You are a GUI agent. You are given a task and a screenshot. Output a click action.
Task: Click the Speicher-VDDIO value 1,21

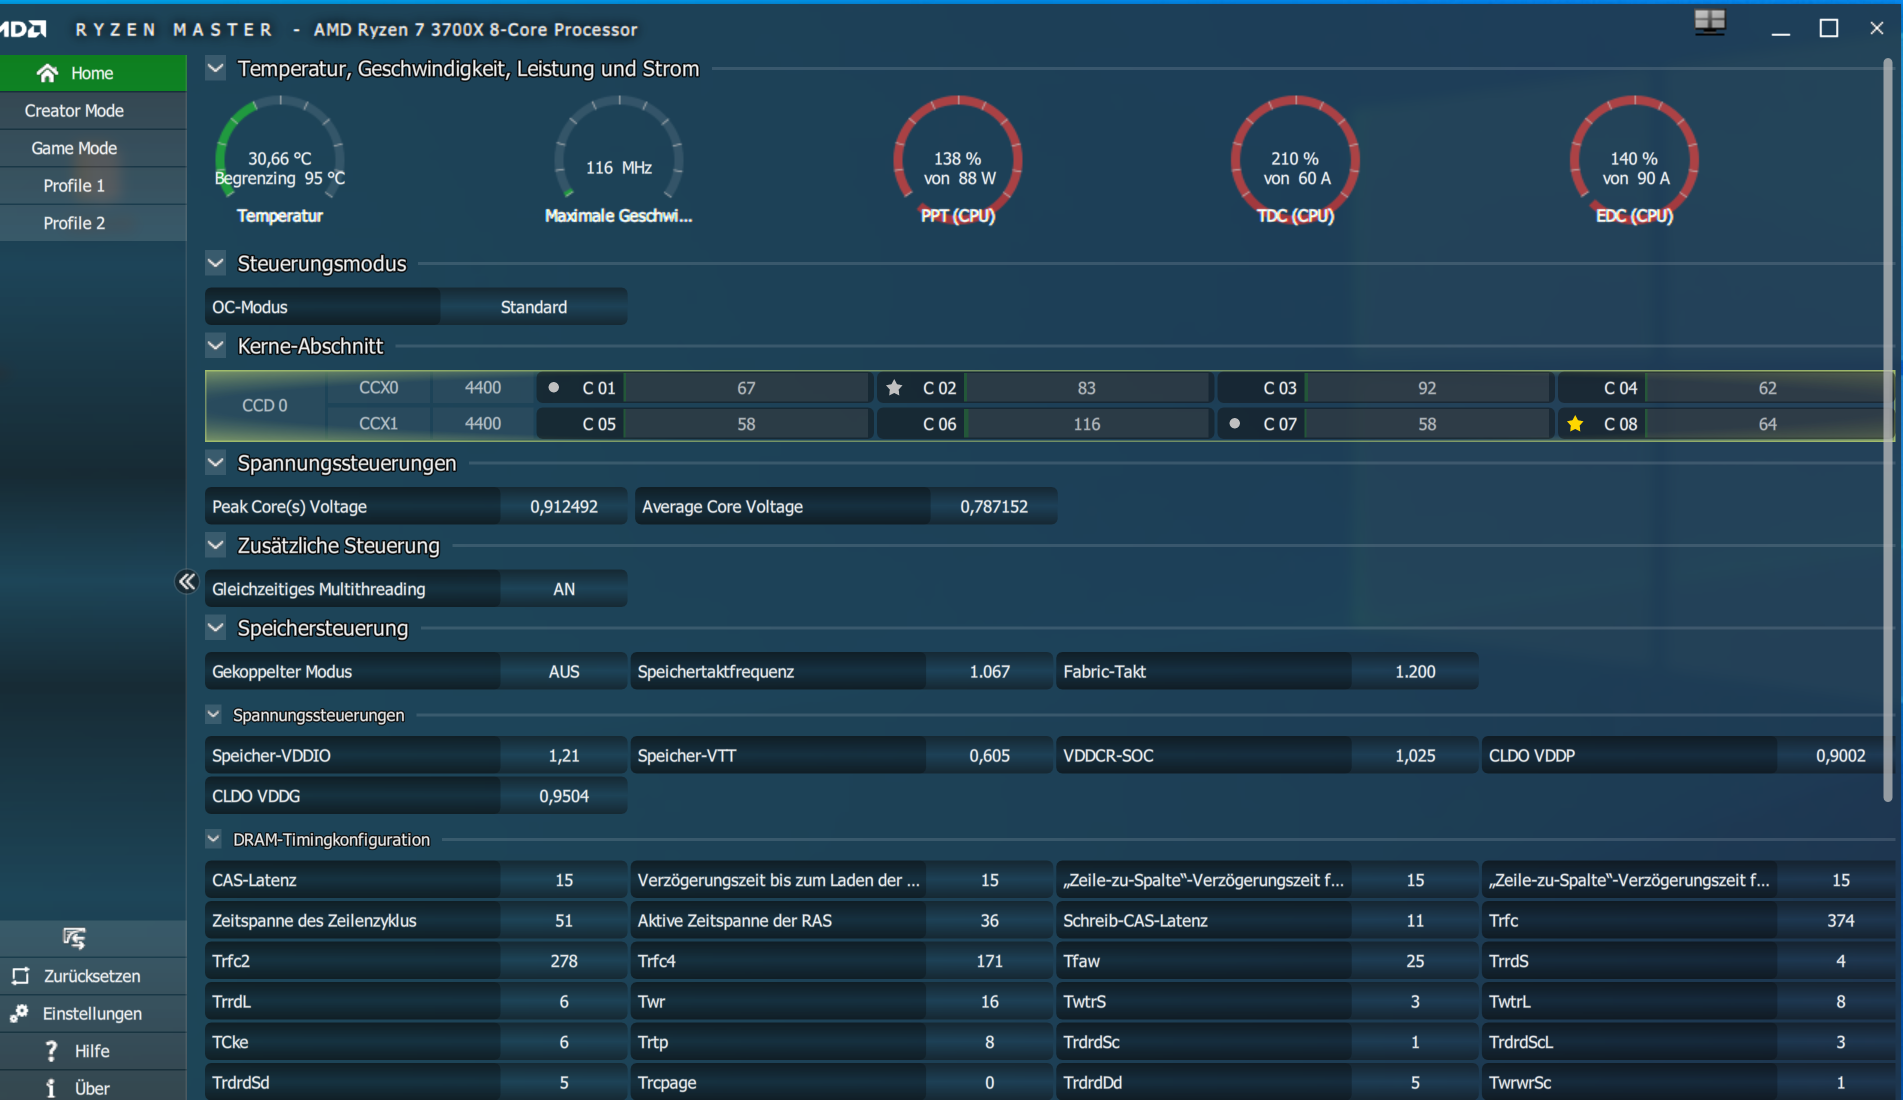564,756
